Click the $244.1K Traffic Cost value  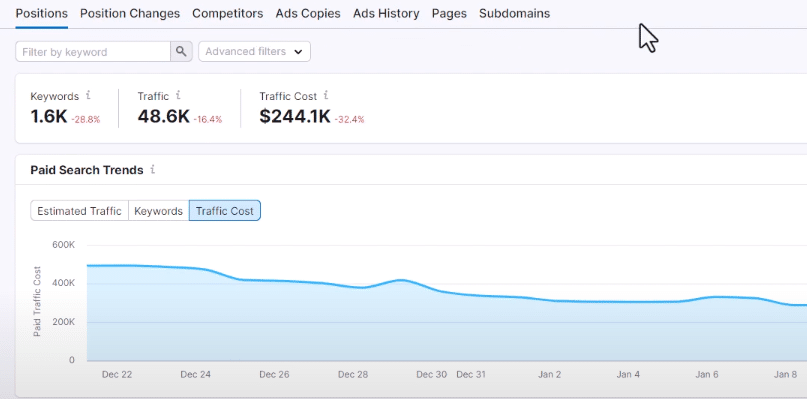tap(295, 116)
